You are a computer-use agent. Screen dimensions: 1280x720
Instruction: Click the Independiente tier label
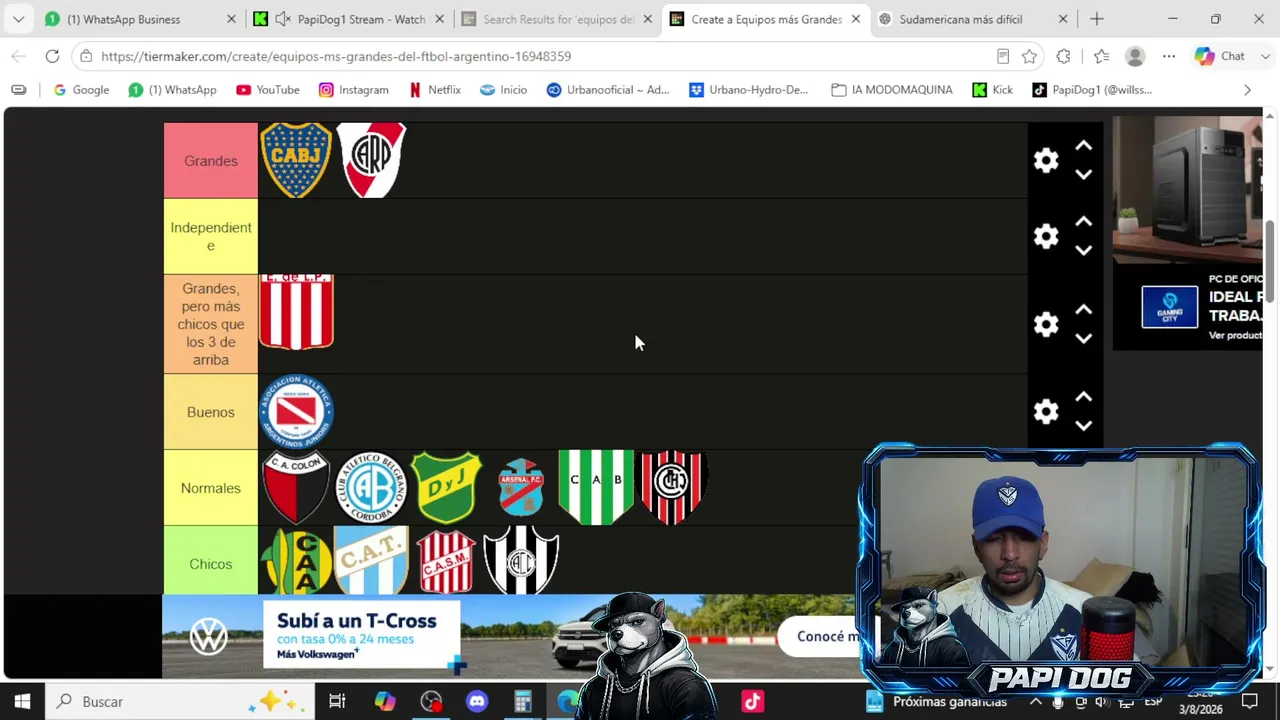coord(211,236)
